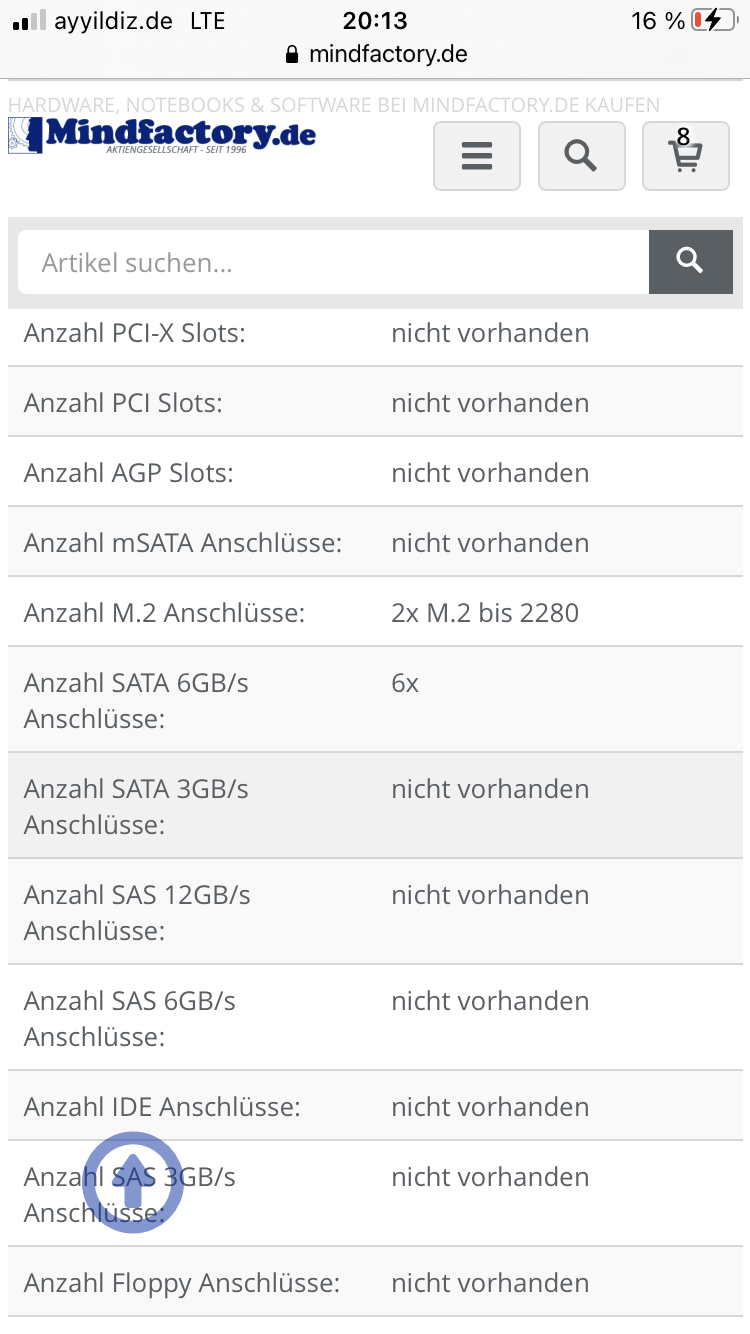Viewport: 750px width, 1334px height.
Task: Click the Mindfactory.de logo
Action: point(162,136)
